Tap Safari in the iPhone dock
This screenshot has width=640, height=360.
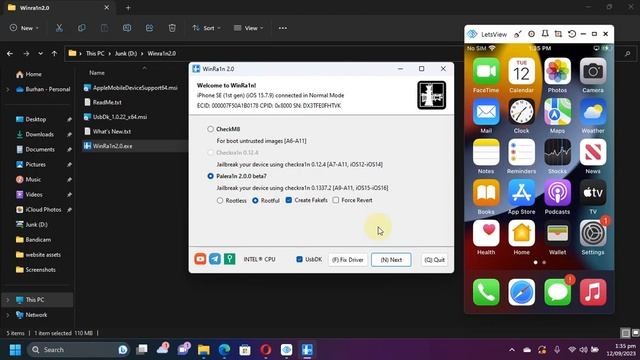[x=521, y=292]
